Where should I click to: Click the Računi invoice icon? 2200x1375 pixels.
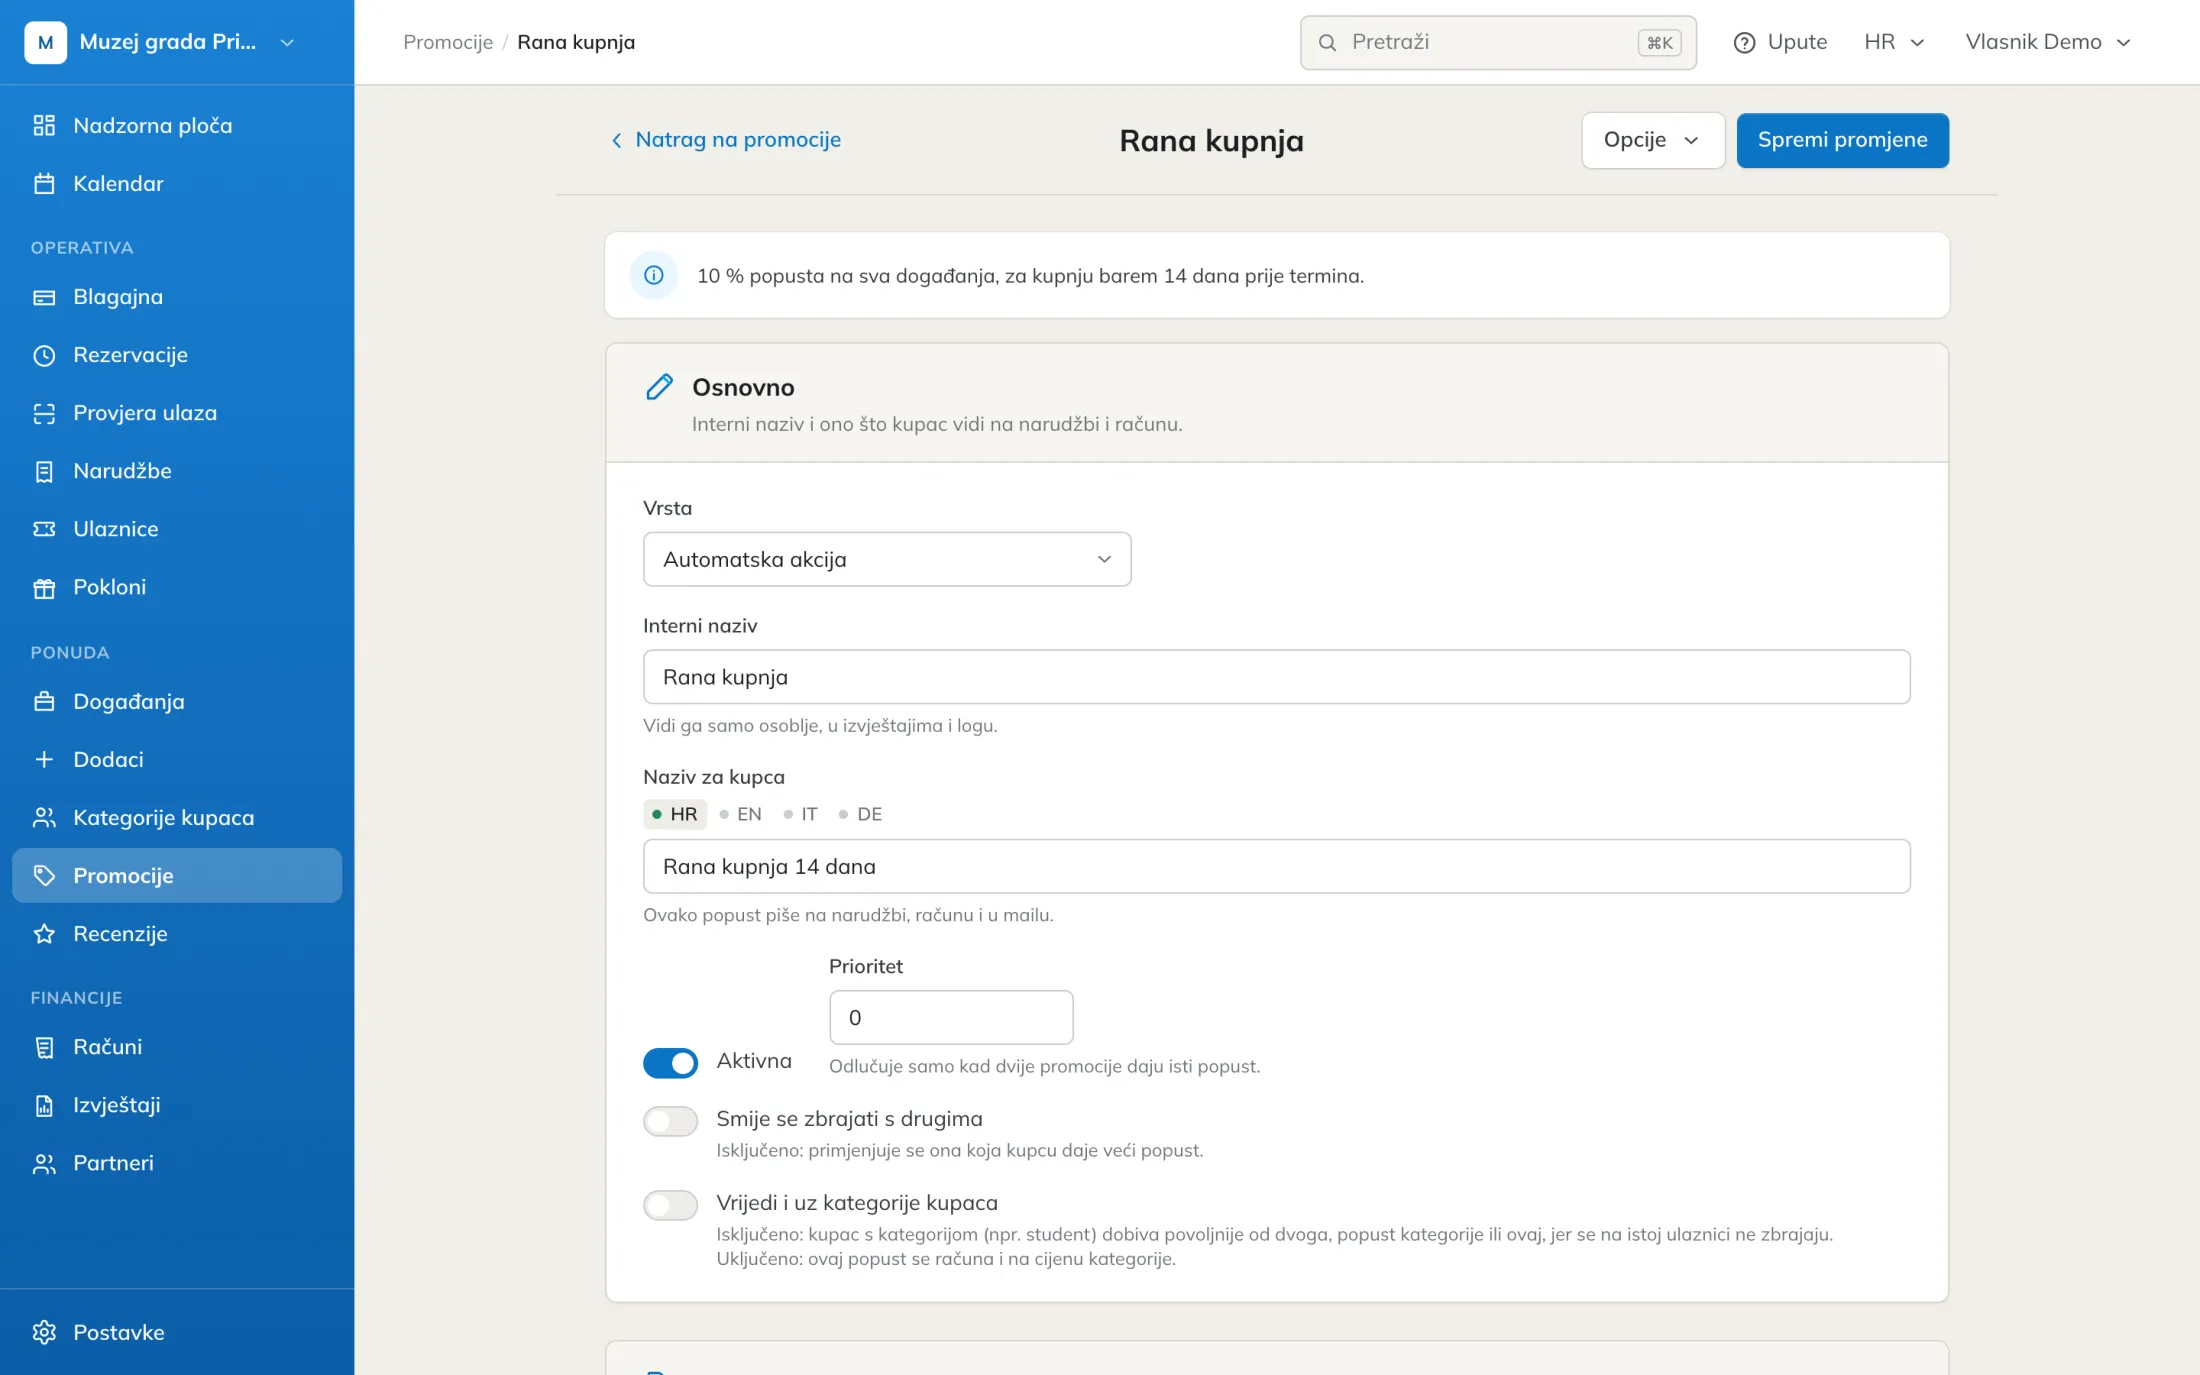[44, 1047]
